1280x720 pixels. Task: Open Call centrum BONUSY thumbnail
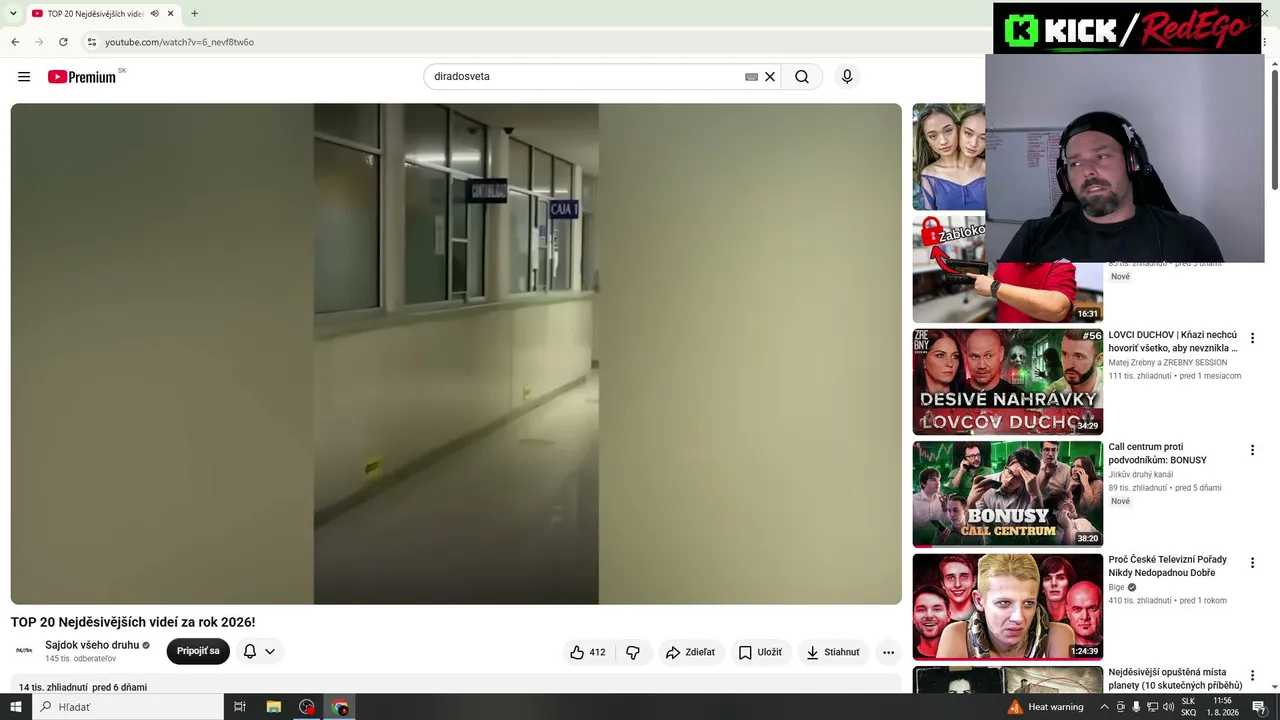[1008, 494]
